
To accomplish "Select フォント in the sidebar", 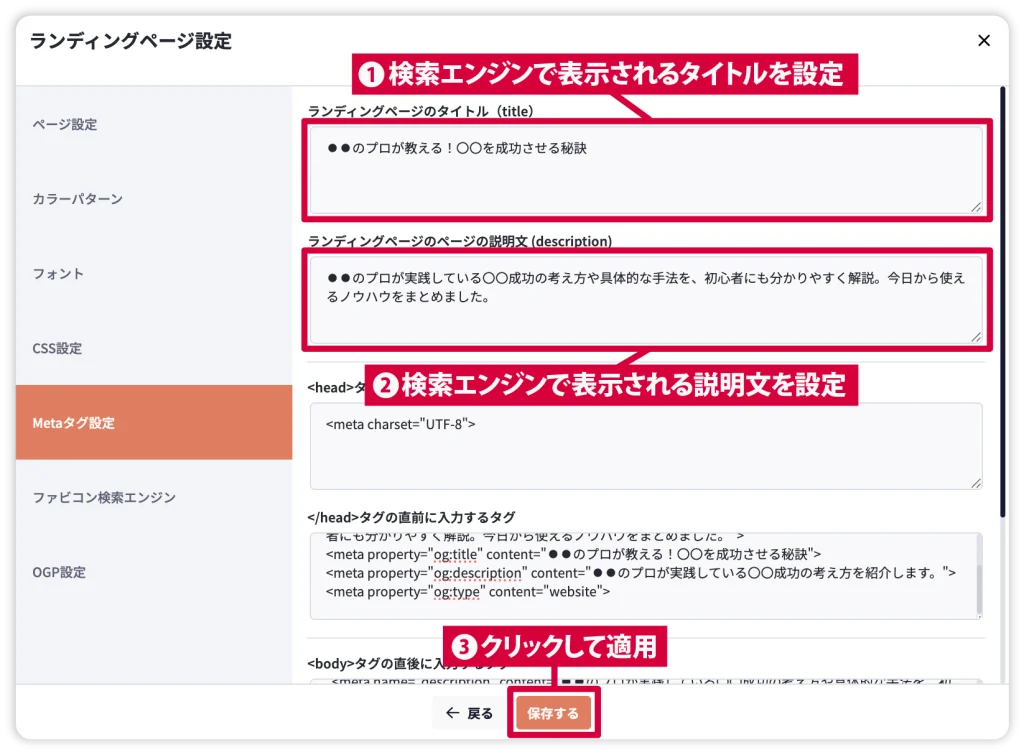I will (x=58, y=274).
